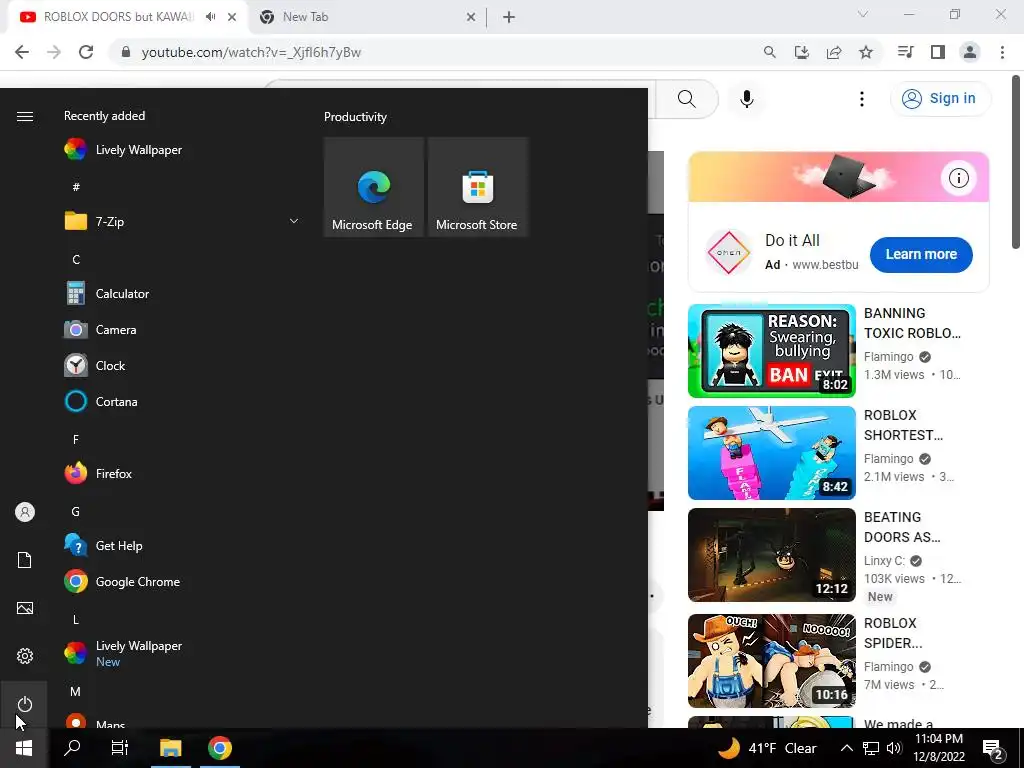Toggle the Chrome side panel
The height and width of the screenshot is (768, 1024).
(x=938, y=52)
